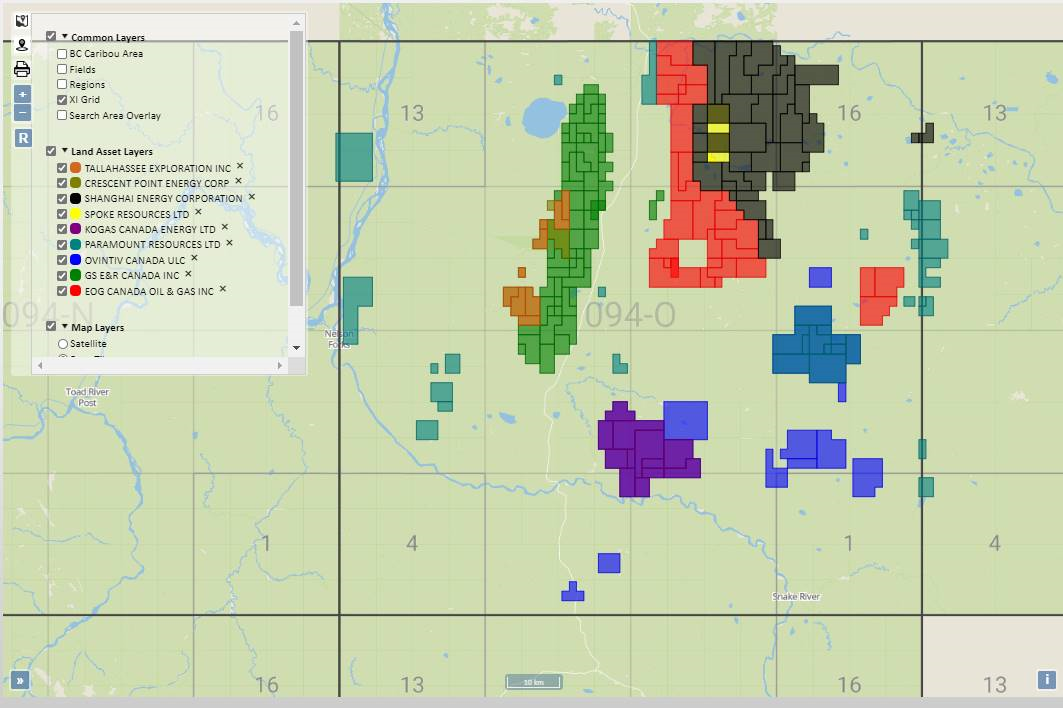This screenshot has width=1063, height=708.
Task: Click the map layers icon at top-left
Action: (x=22, y=21)
